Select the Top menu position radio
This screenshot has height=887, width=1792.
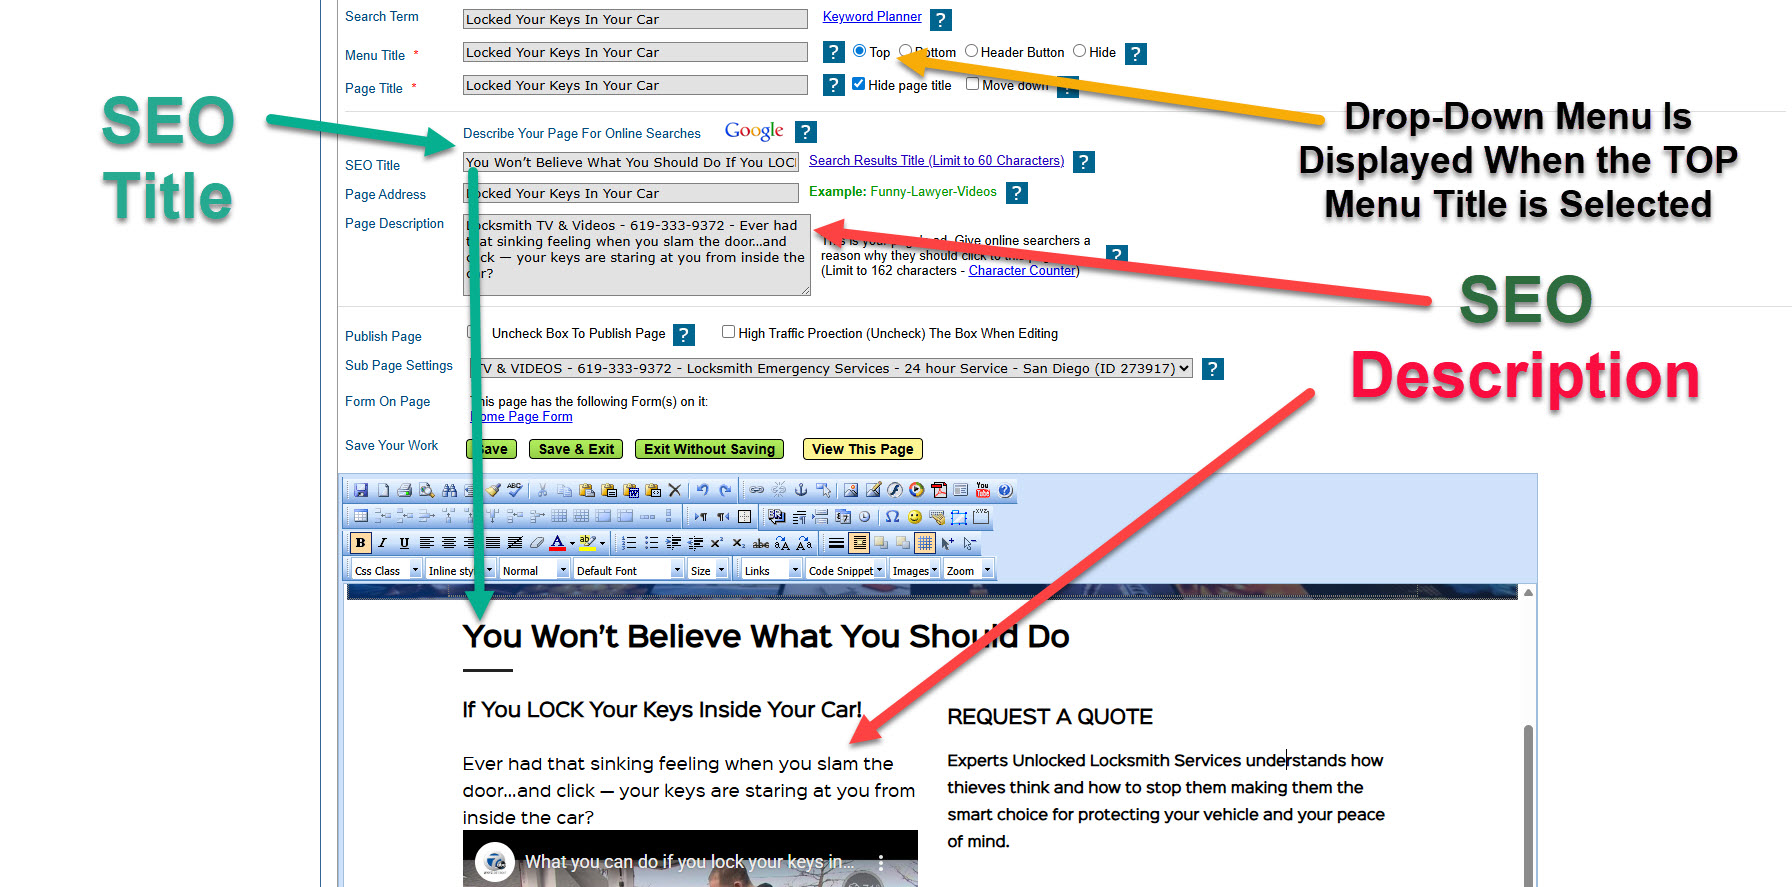click(859, 51)
